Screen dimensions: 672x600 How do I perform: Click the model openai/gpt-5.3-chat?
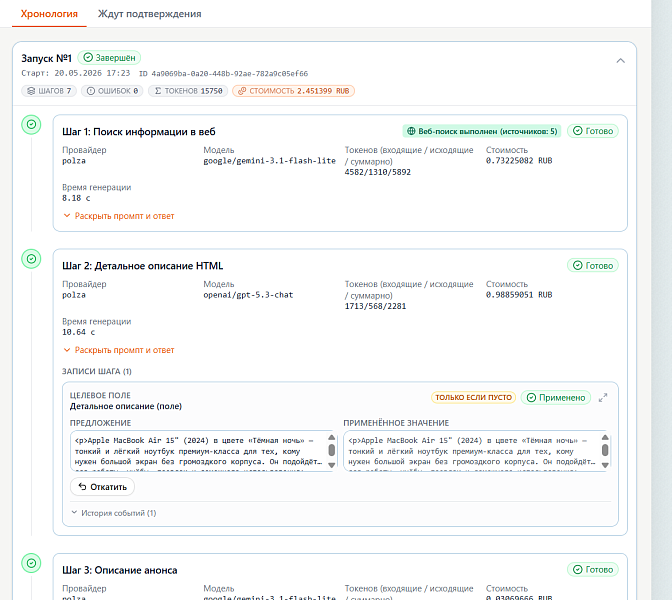[x=248, y=295]
